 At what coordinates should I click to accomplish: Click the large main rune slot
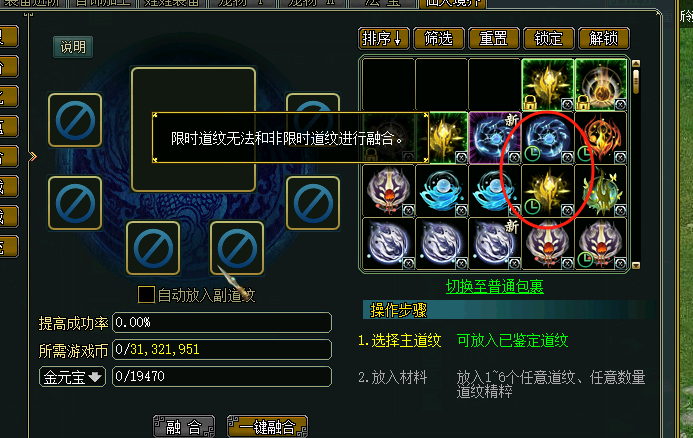click(x=194, y=129)
